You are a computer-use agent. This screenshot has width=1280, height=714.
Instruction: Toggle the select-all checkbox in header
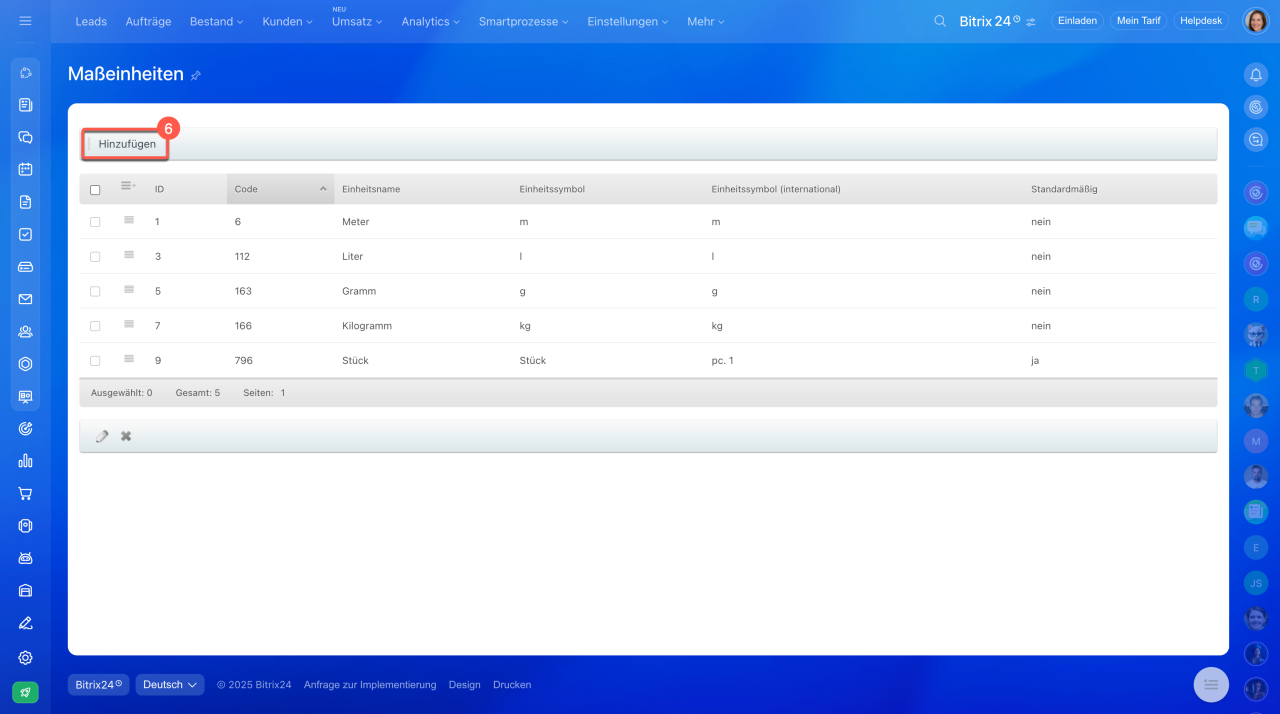(95, 190)
